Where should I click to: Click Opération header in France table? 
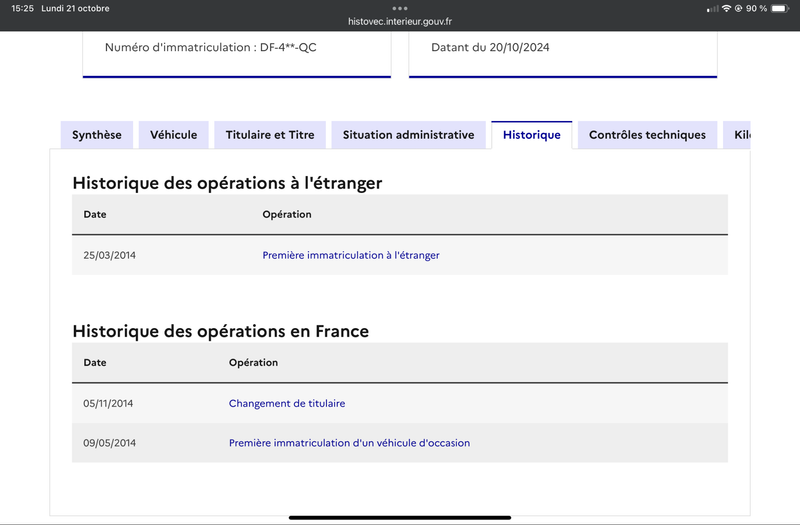(253, 363)
